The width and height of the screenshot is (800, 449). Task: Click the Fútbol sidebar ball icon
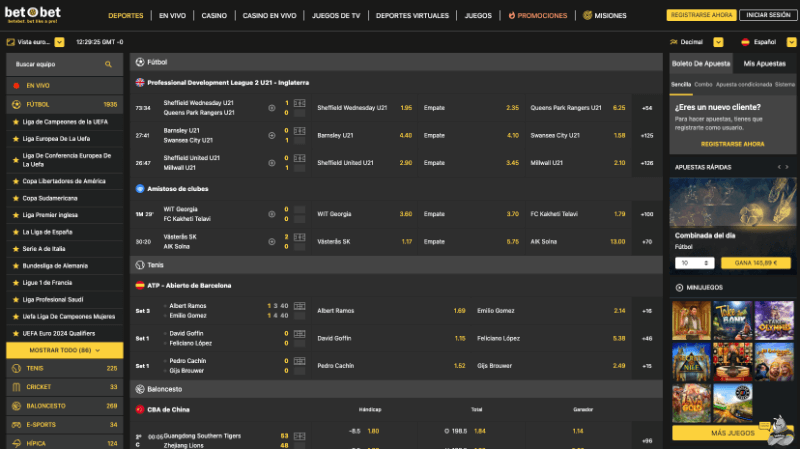16,104
